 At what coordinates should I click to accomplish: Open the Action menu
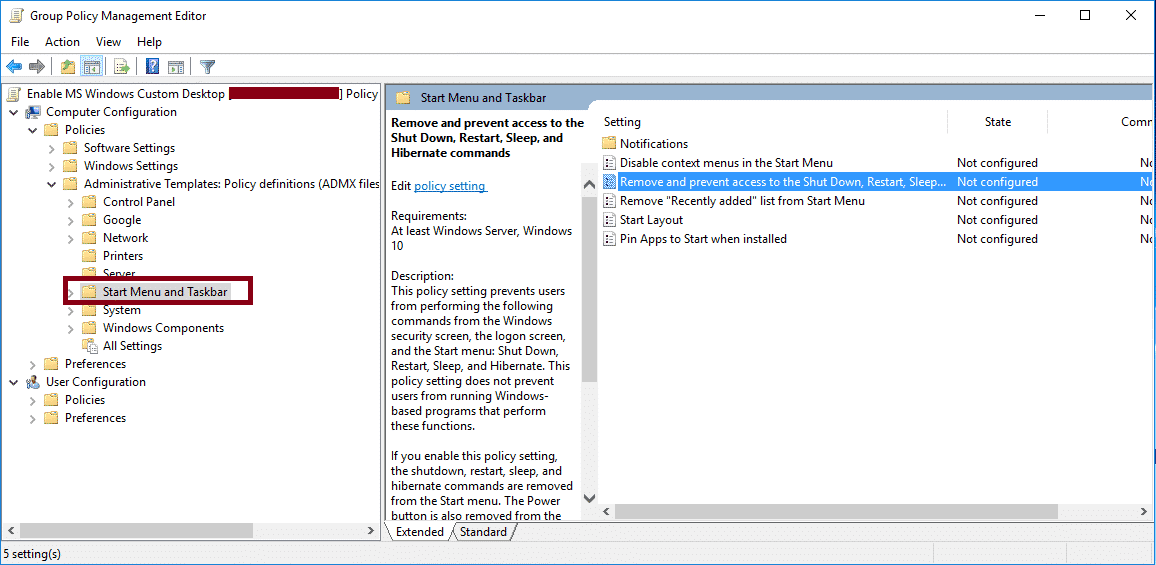click(x=62, y=42)
